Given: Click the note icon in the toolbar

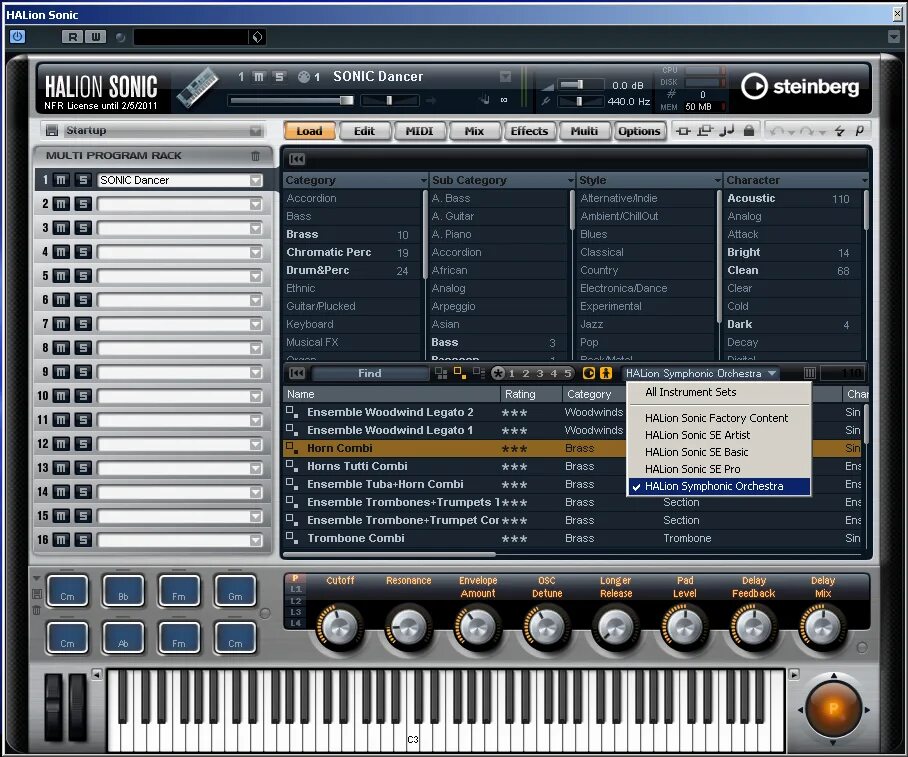Looking at the screenshot, I should [x=727, y=130].
